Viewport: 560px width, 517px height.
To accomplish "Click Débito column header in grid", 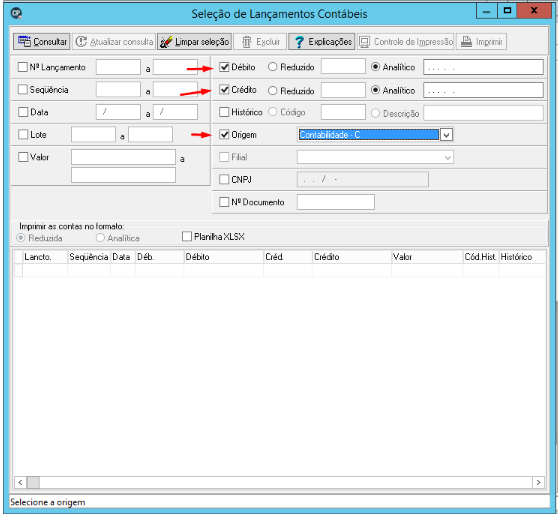I will 224,257.
